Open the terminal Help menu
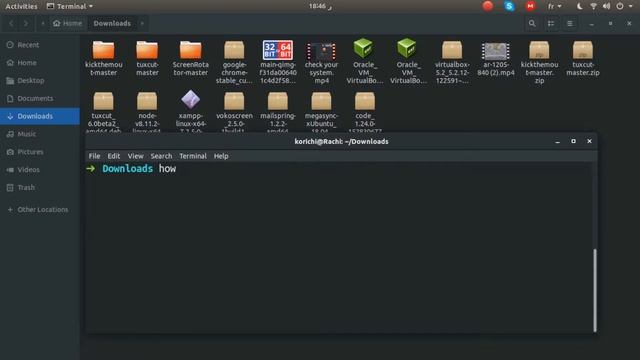640x360 pixels. (221, 156)
